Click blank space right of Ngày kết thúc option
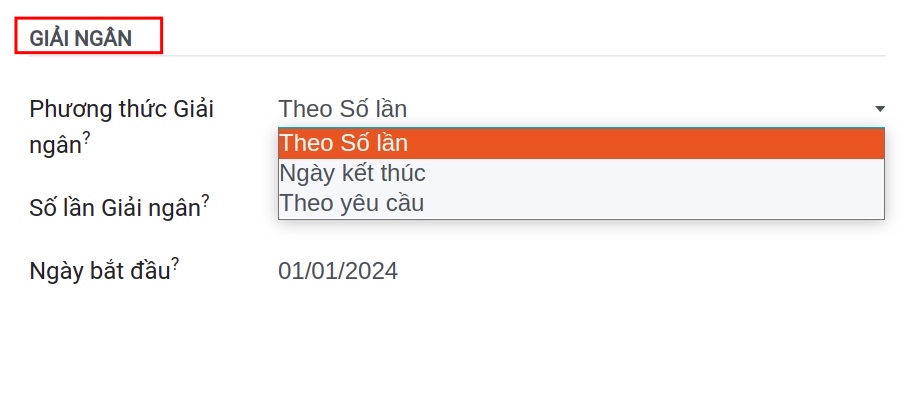The width and height of the screenshot is (902, 412). click(x=655, y=174)
